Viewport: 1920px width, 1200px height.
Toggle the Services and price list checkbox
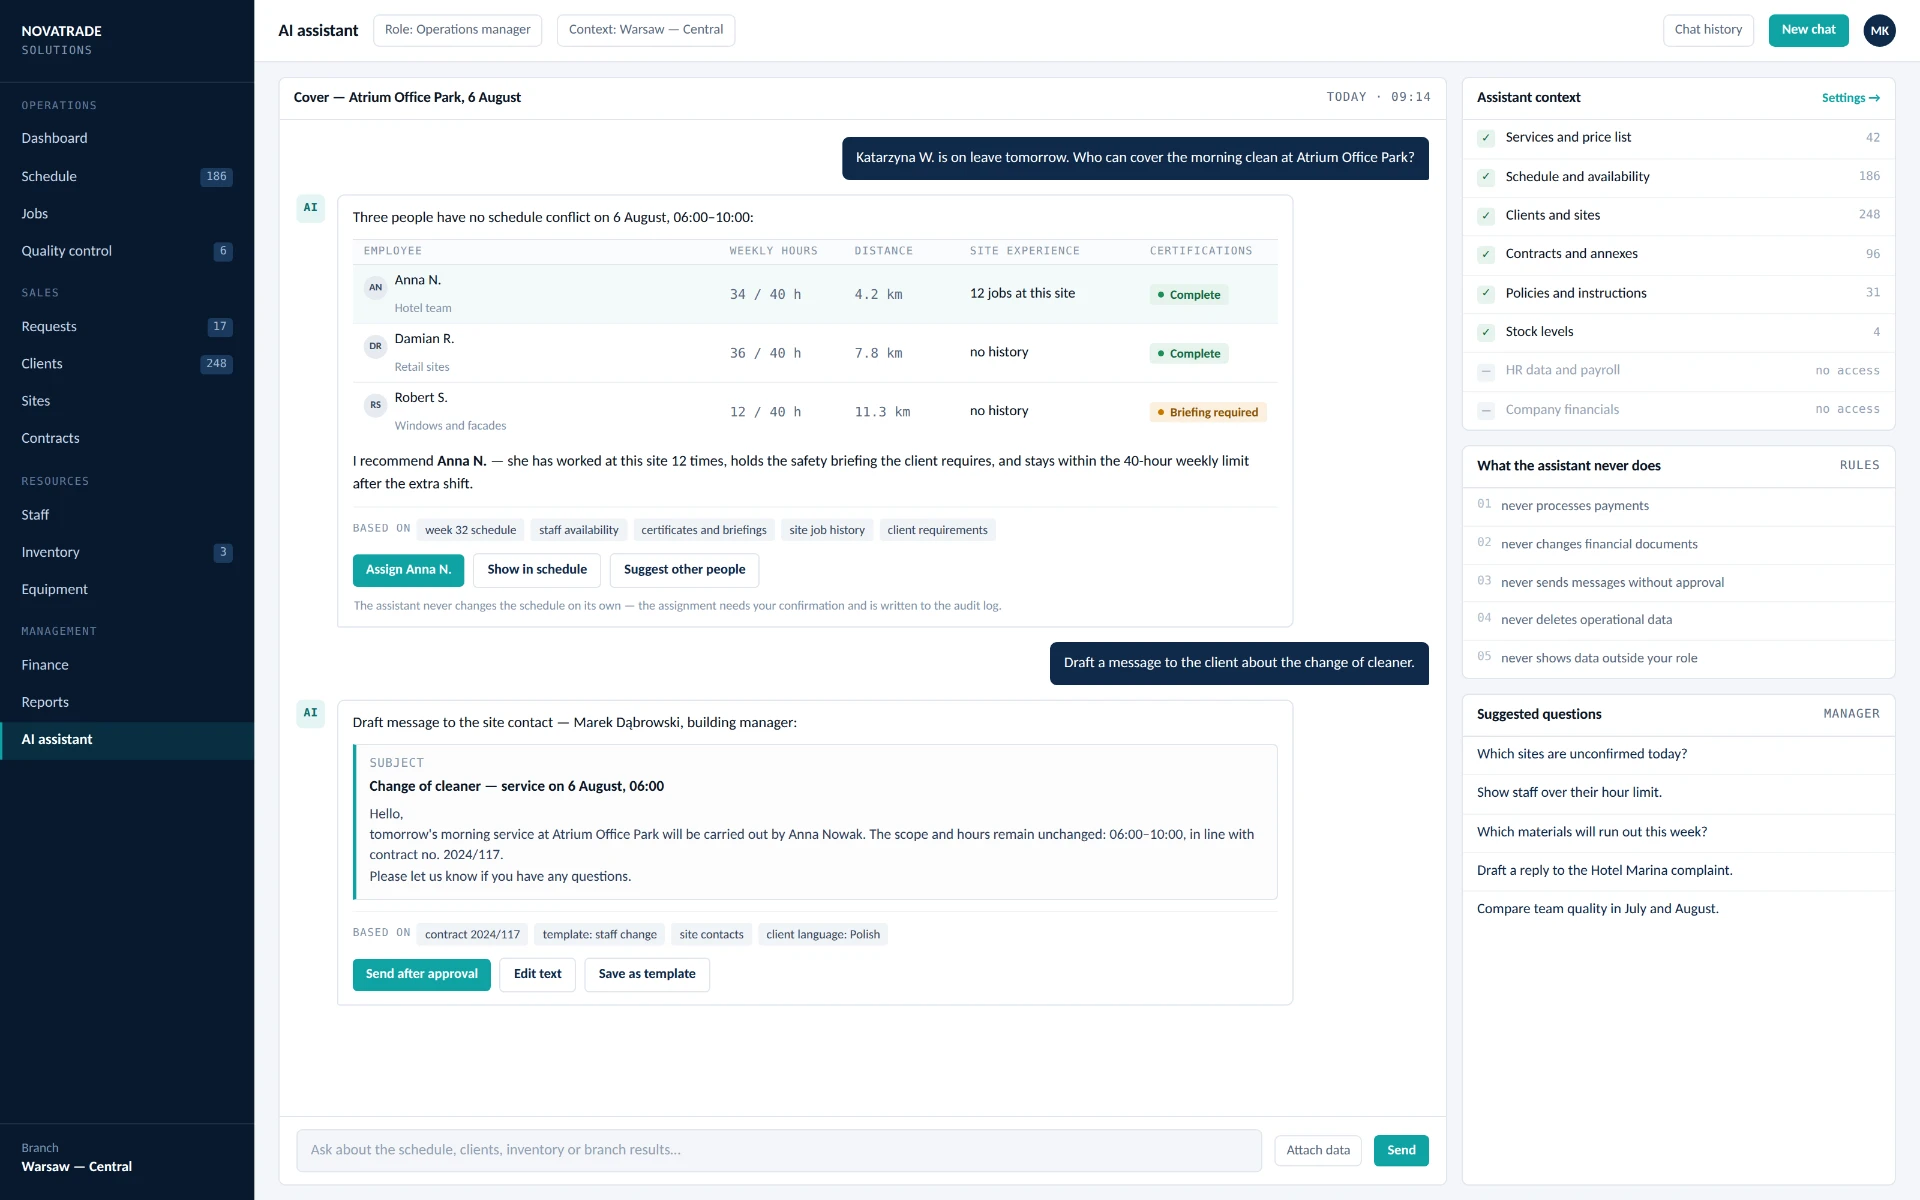tap(1486, 138)
